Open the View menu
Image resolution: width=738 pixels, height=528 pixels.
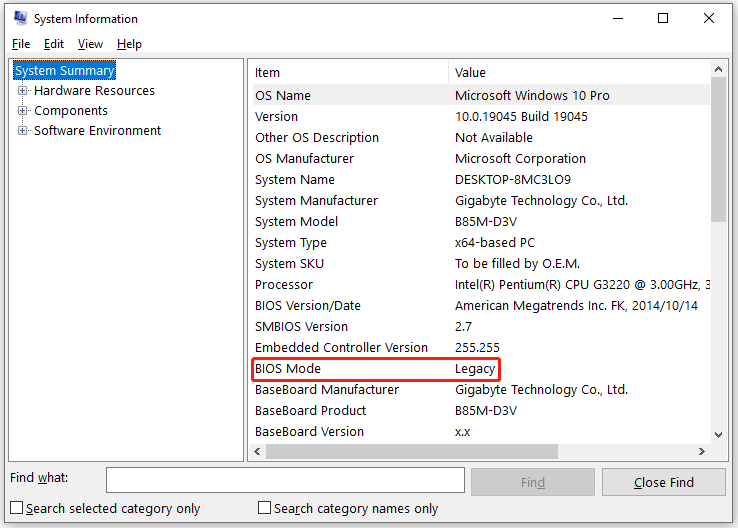pyautogui.click(x=90, y=44)
